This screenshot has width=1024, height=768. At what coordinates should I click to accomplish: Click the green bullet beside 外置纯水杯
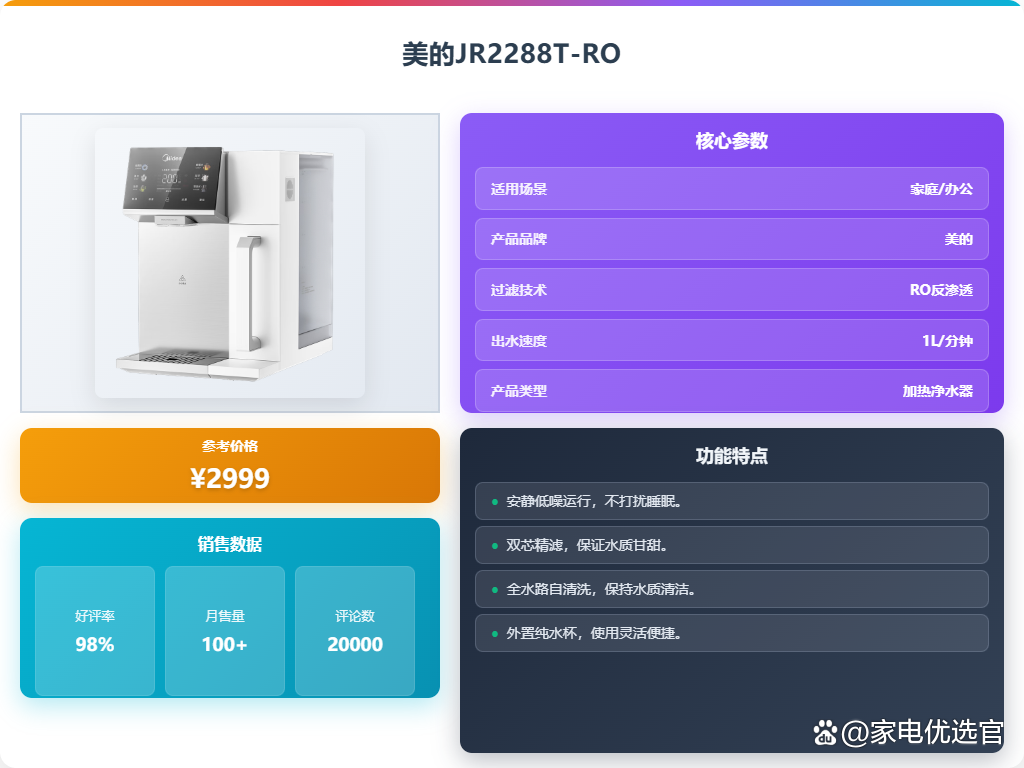click(494, 633)
